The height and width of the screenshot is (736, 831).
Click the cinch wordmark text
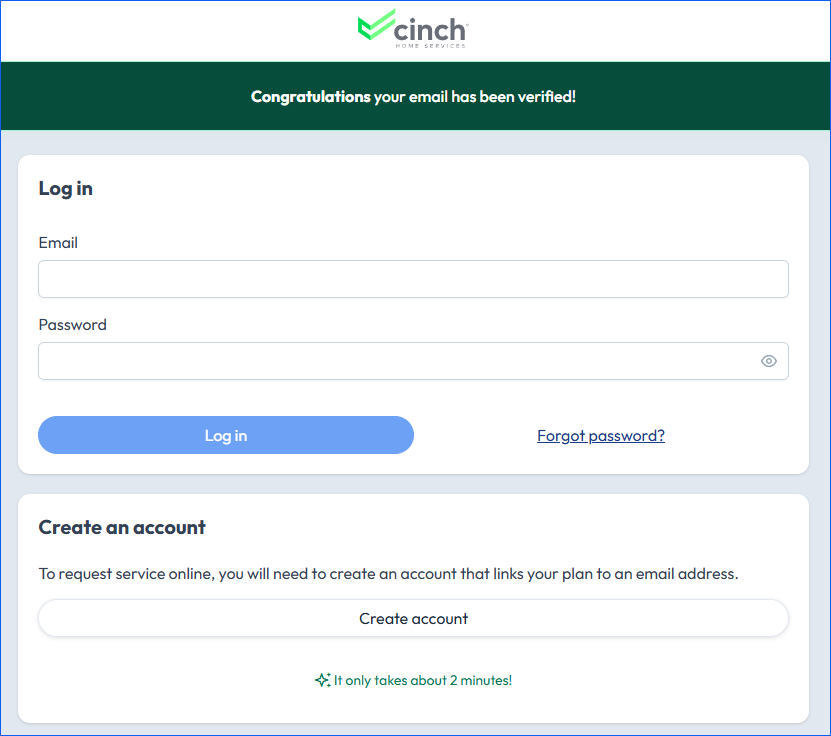430,30
